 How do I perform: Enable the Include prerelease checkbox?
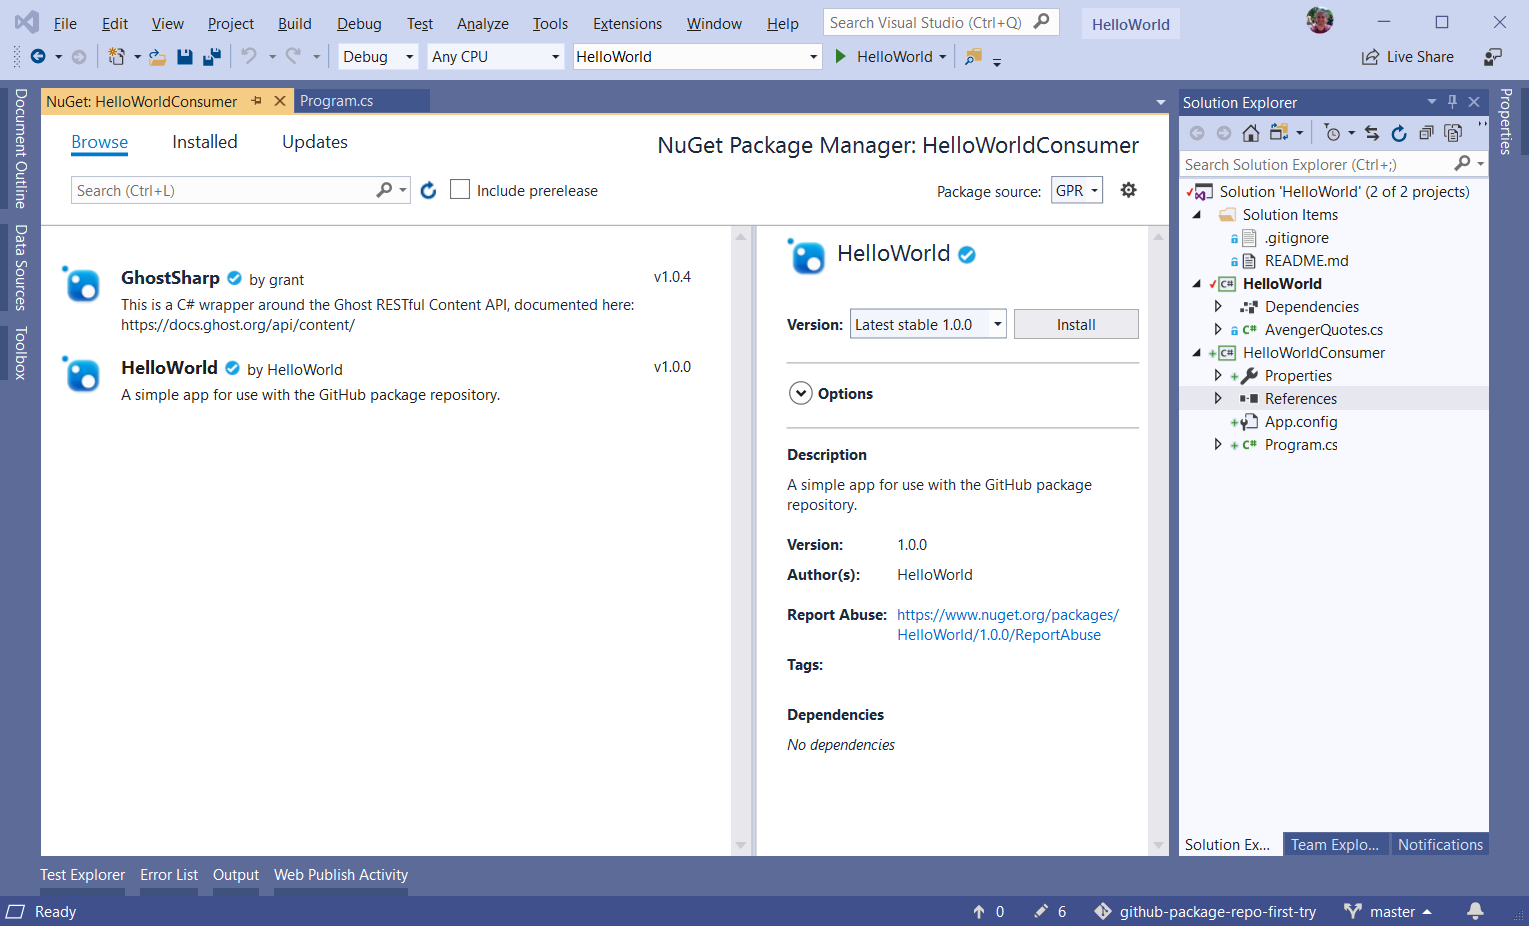pyautogui.click(x=460, y=190)
